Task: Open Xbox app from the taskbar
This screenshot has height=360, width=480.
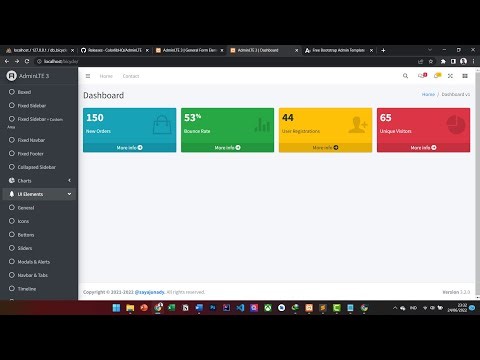Action: click(268, 308)
